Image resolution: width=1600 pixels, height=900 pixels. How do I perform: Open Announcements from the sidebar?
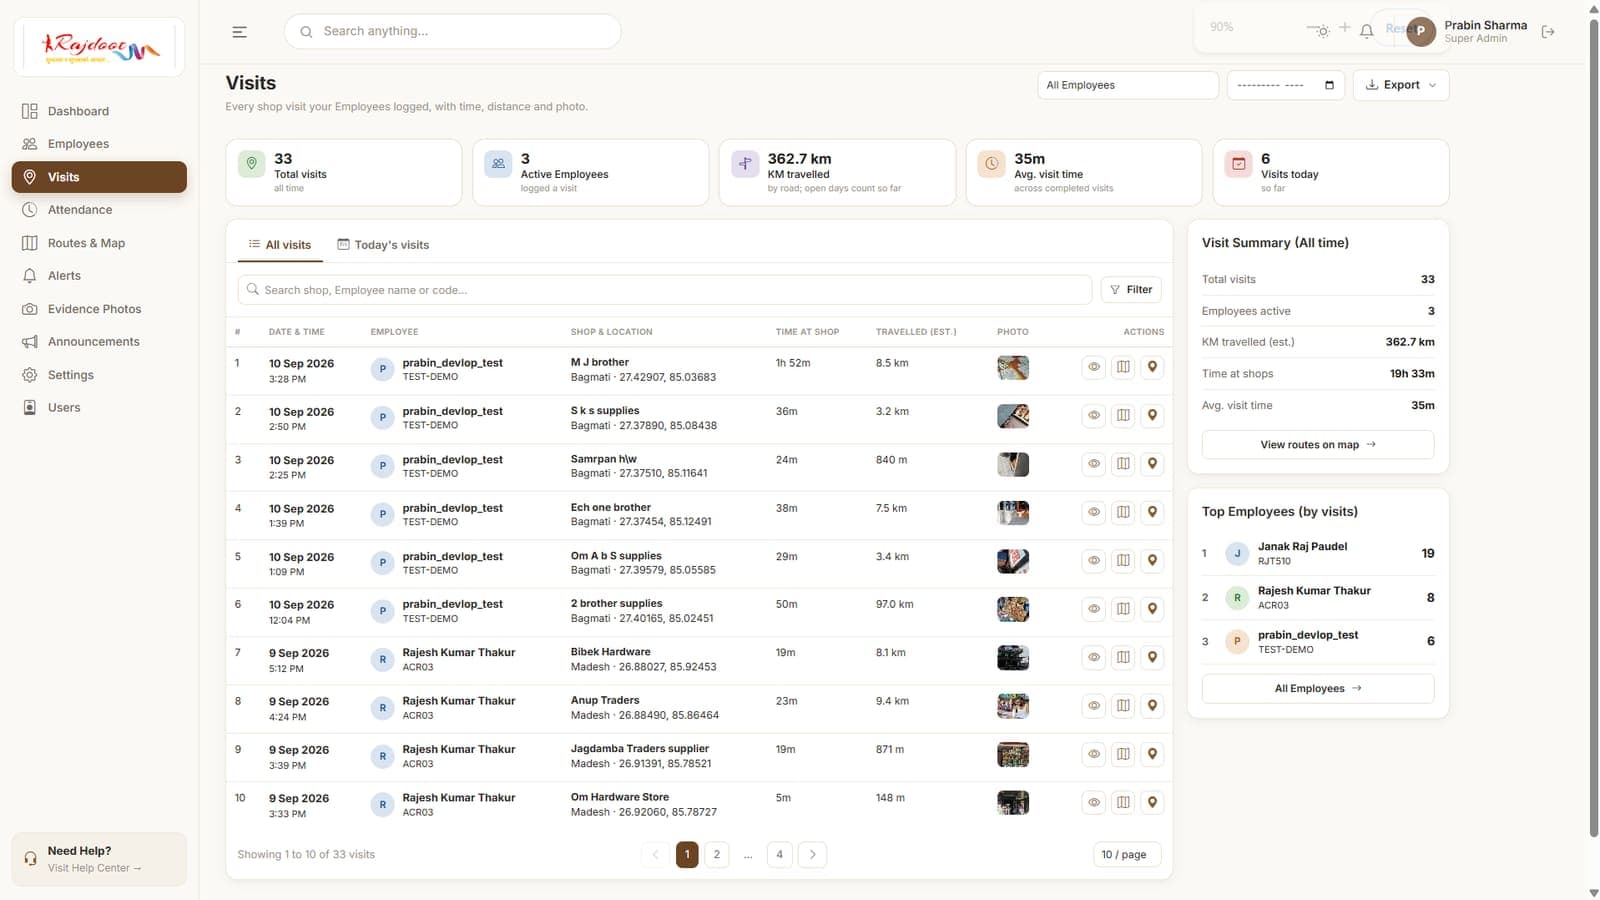tap(99, 342)
